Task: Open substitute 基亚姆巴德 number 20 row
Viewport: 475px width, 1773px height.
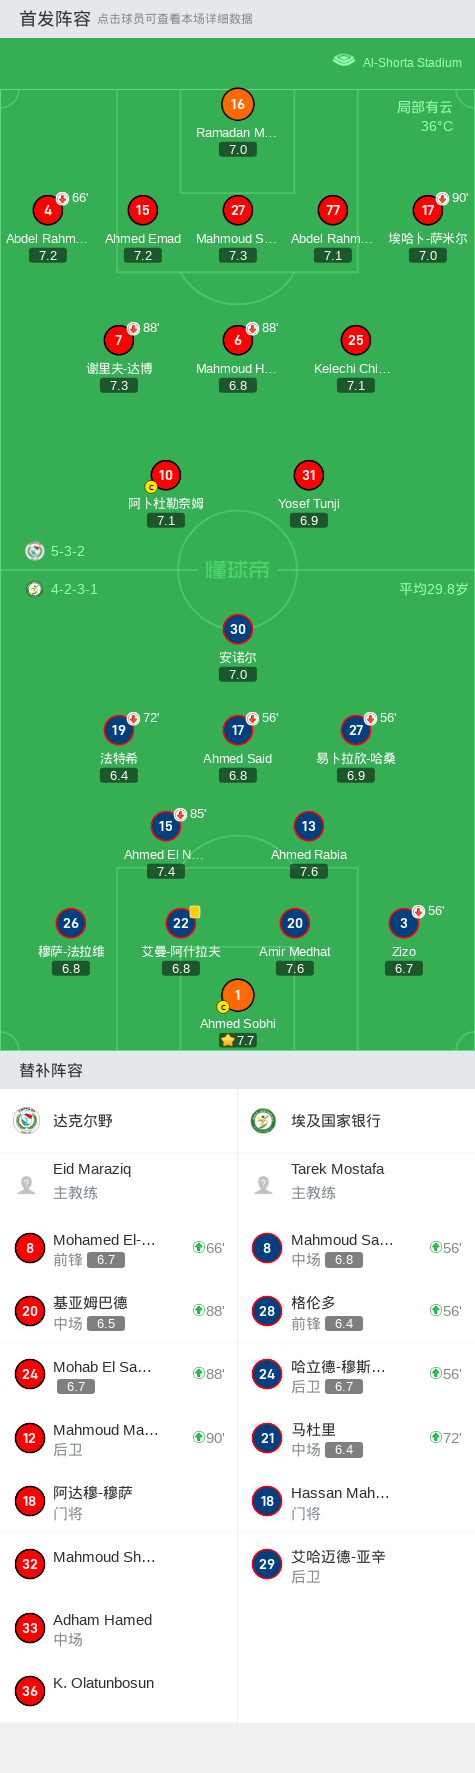Action: pyautogui.click(x=118, y=1311)
